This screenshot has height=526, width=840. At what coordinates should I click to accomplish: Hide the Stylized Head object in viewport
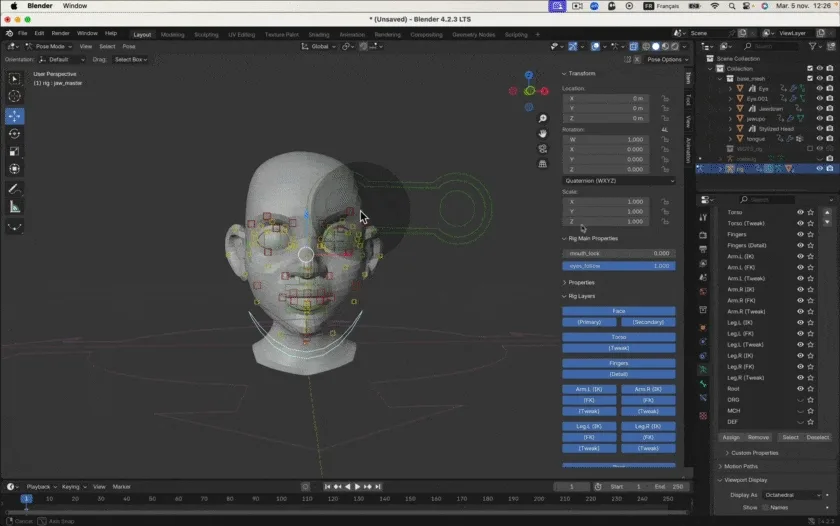coord(820,129)
